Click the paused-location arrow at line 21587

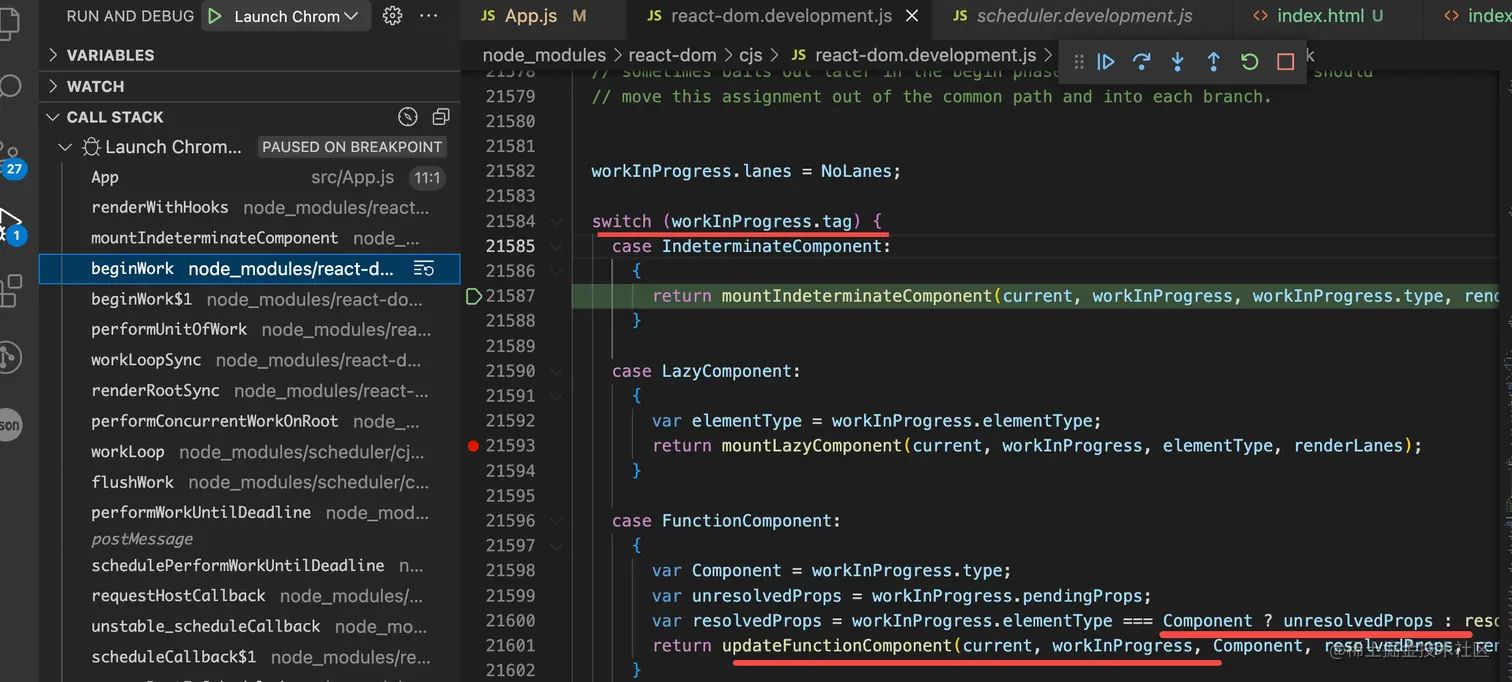click(473, 296)
